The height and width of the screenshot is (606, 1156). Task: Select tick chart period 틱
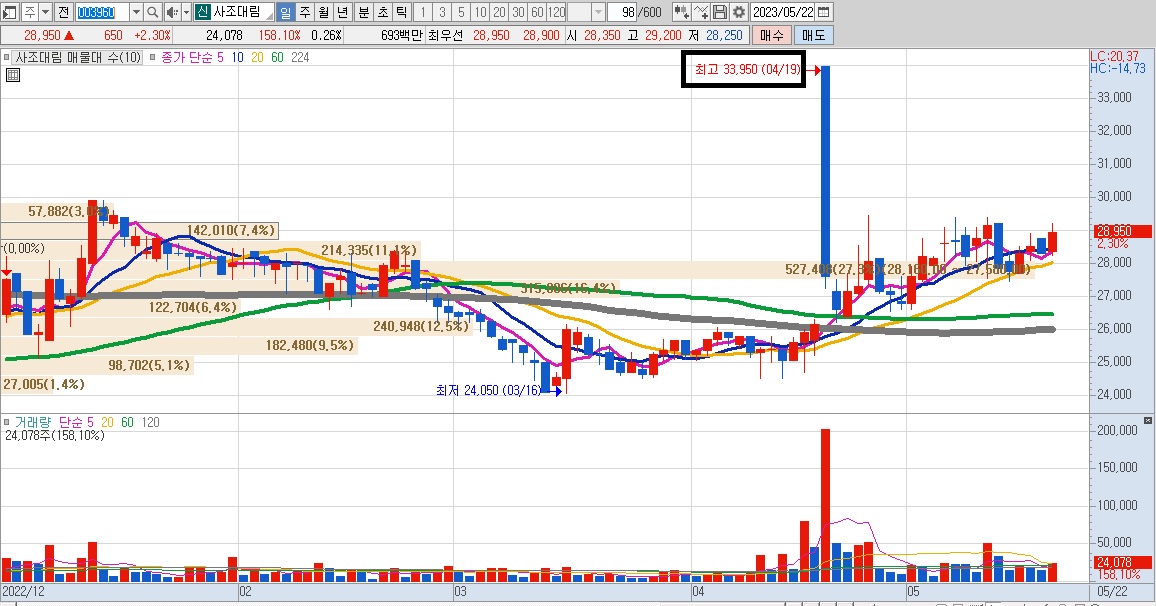[x=402, y=12]
